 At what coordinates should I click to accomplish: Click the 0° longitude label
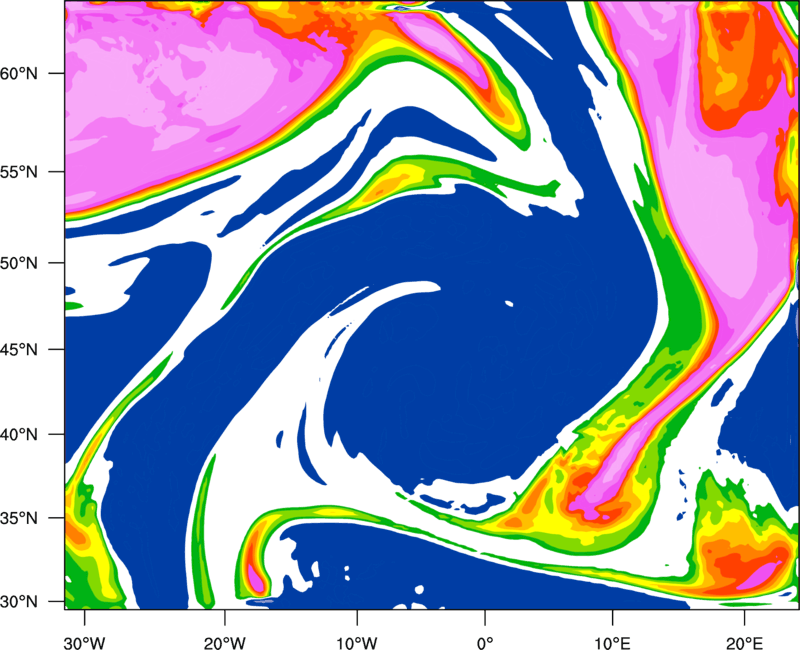485,643
